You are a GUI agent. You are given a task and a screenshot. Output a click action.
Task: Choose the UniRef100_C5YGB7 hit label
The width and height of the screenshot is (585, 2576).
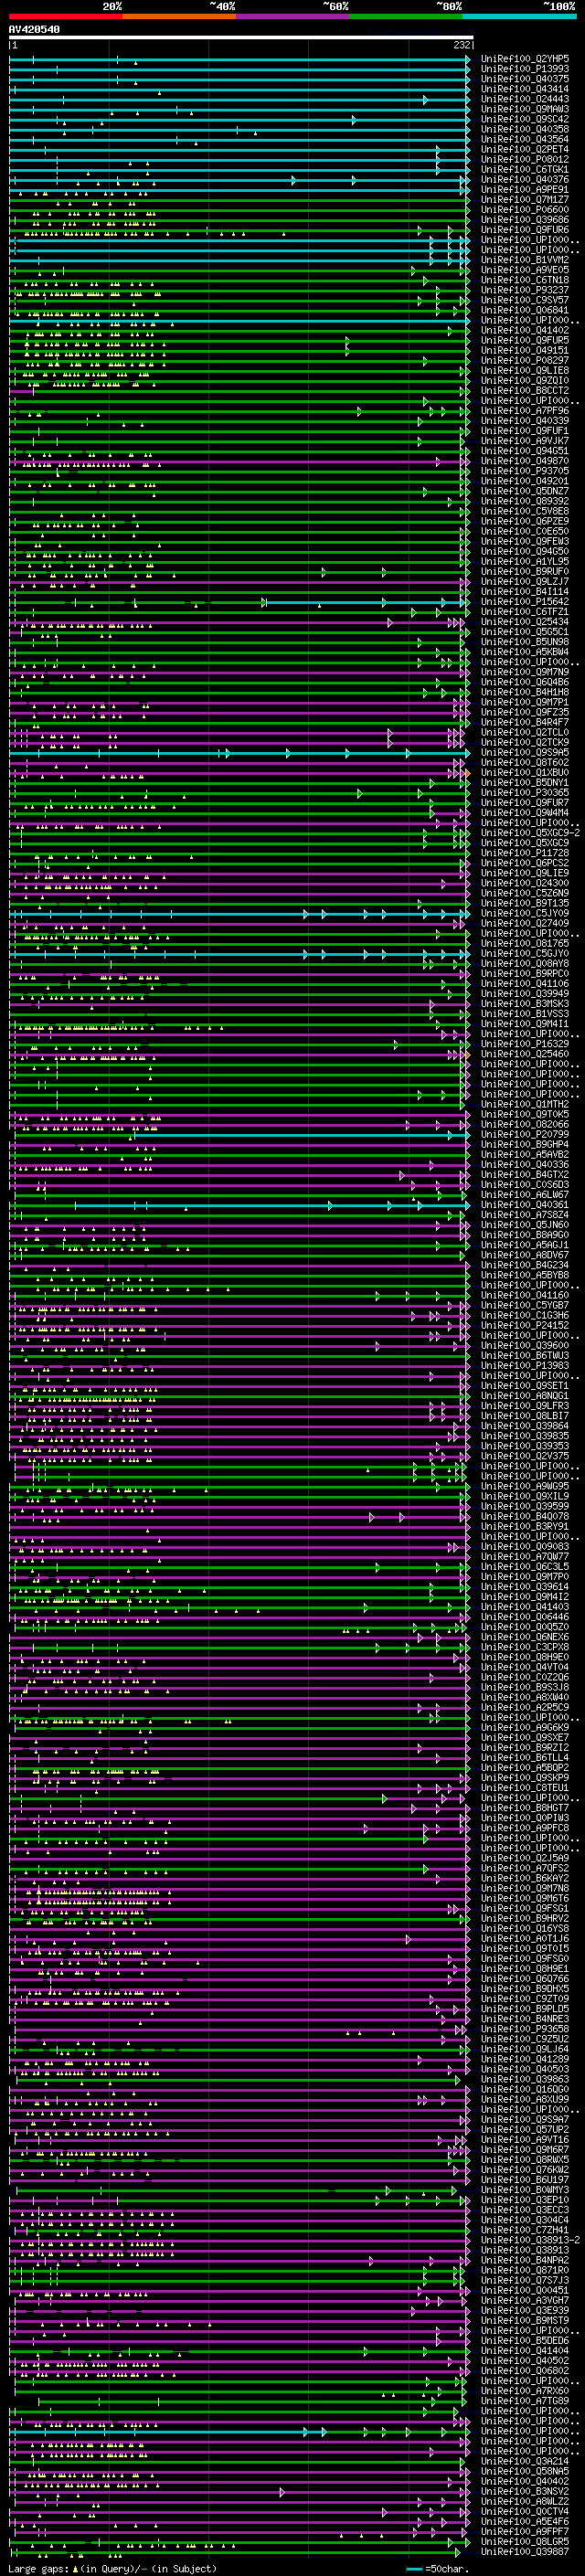(x=525, y=1306)
